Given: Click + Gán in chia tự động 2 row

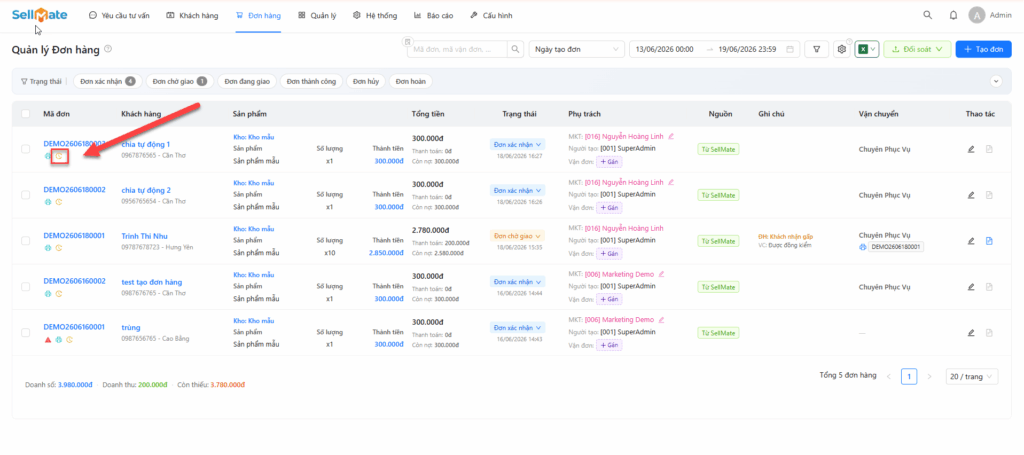Looking at the screenshot, I should point(609,208).
